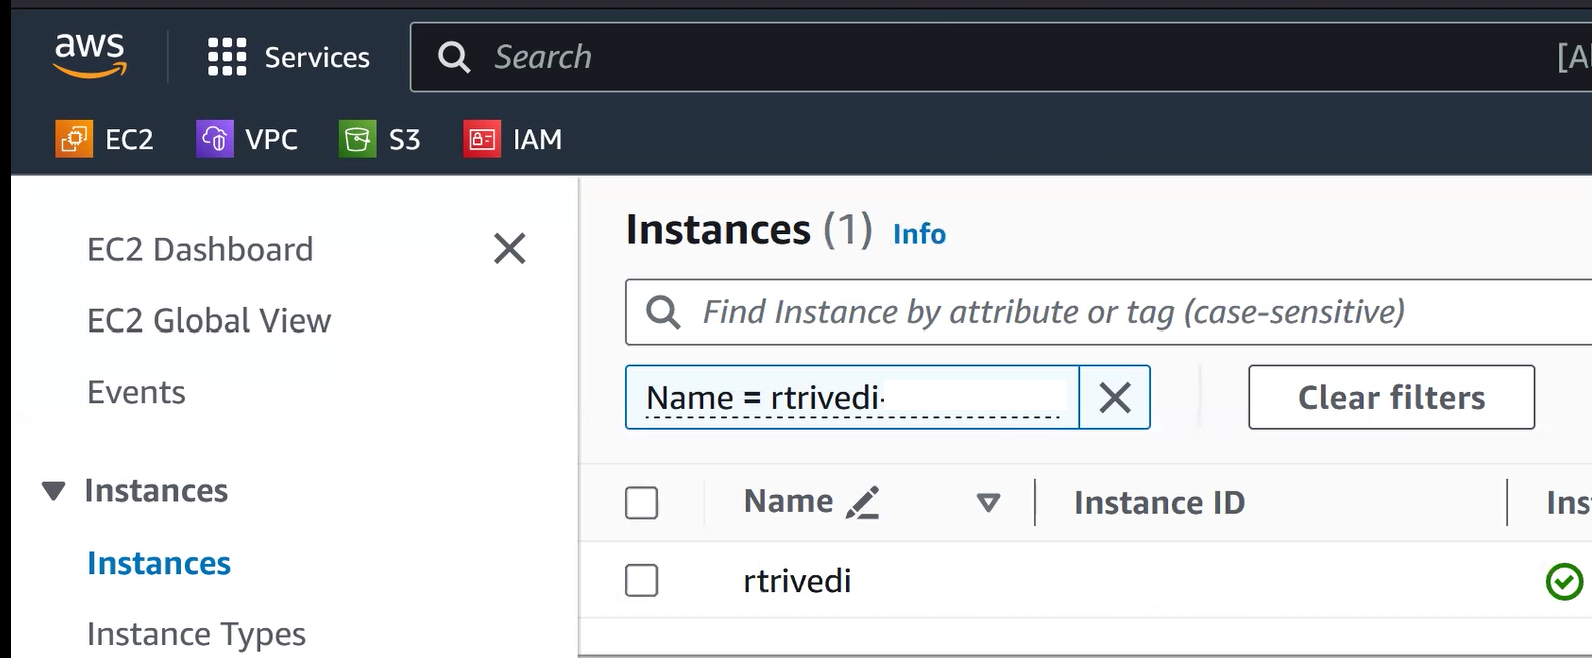
Task: Open the IAM shortcut icon
Action: pyautogui.click(x=482, y=139)
